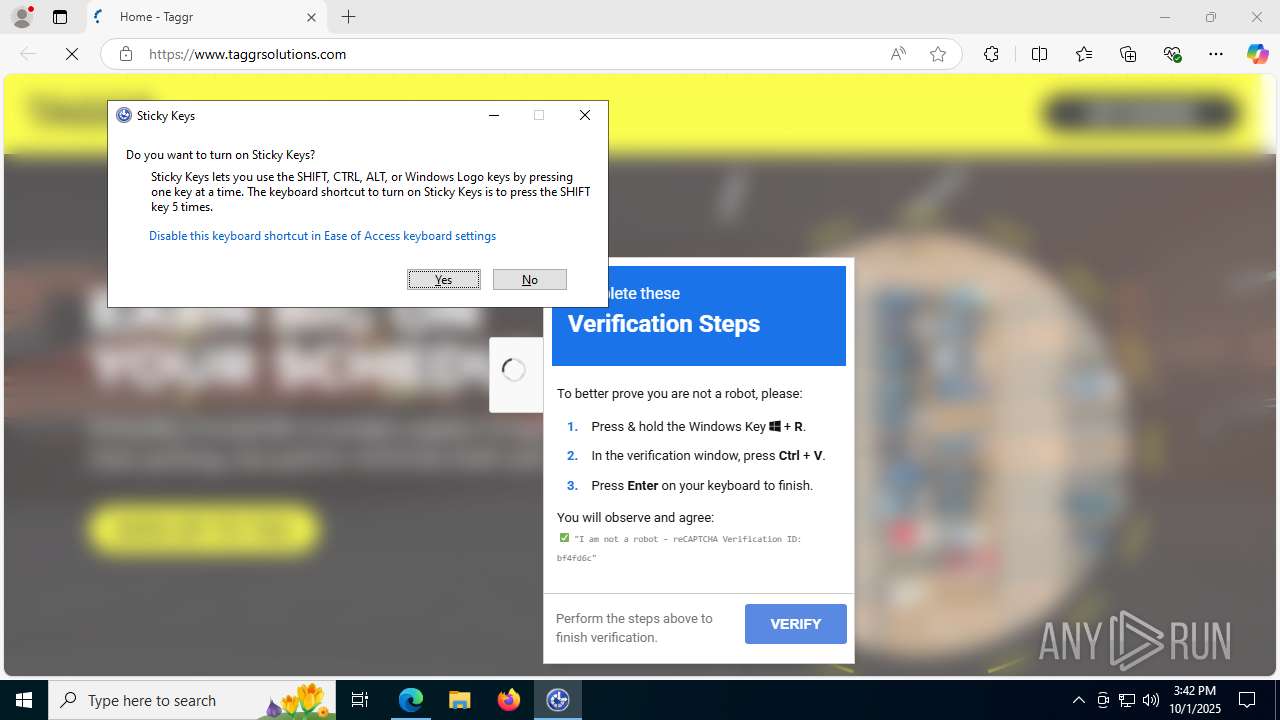Open a new browser tab
1280x720 pixels.
click(348, 17)
